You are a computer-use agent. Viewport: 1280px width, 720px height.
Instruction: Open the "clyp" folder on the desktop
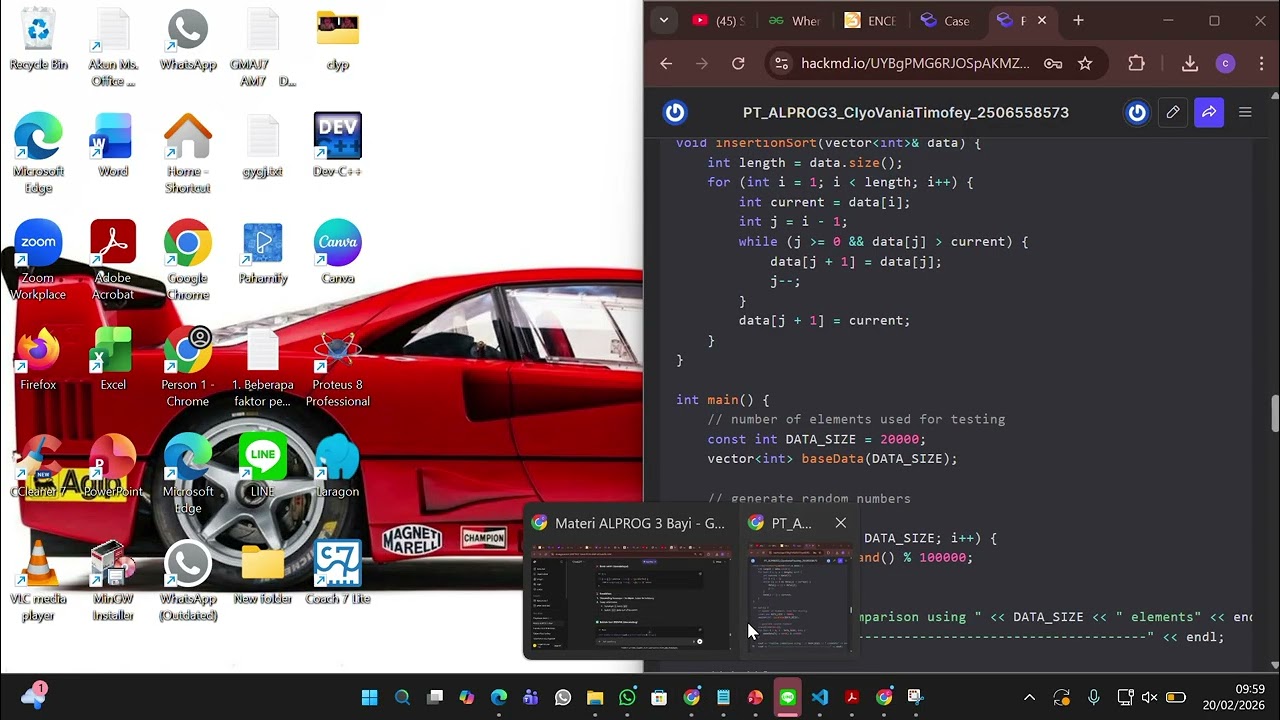337,40
